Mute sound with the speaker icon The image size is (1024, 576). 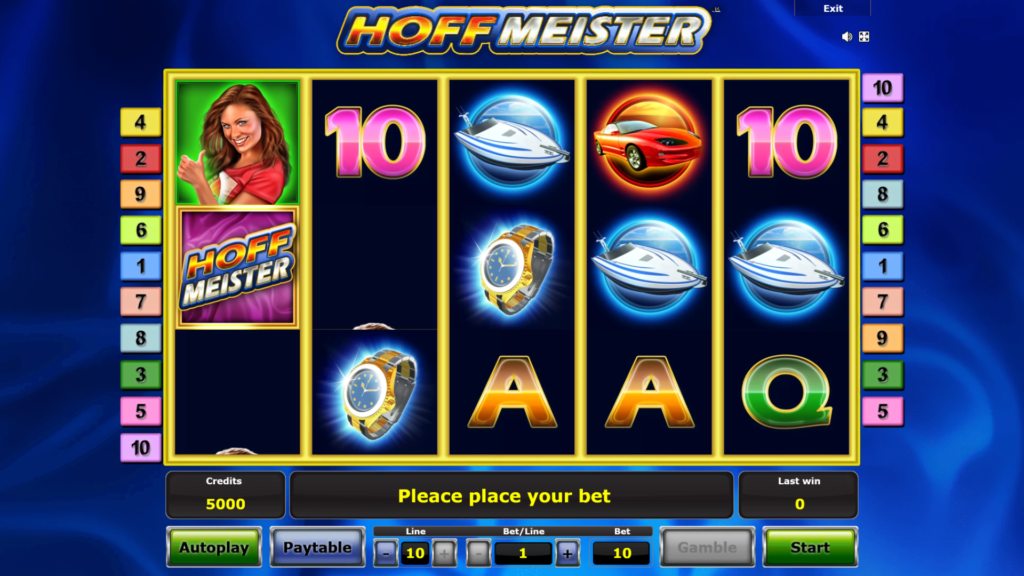846,37
